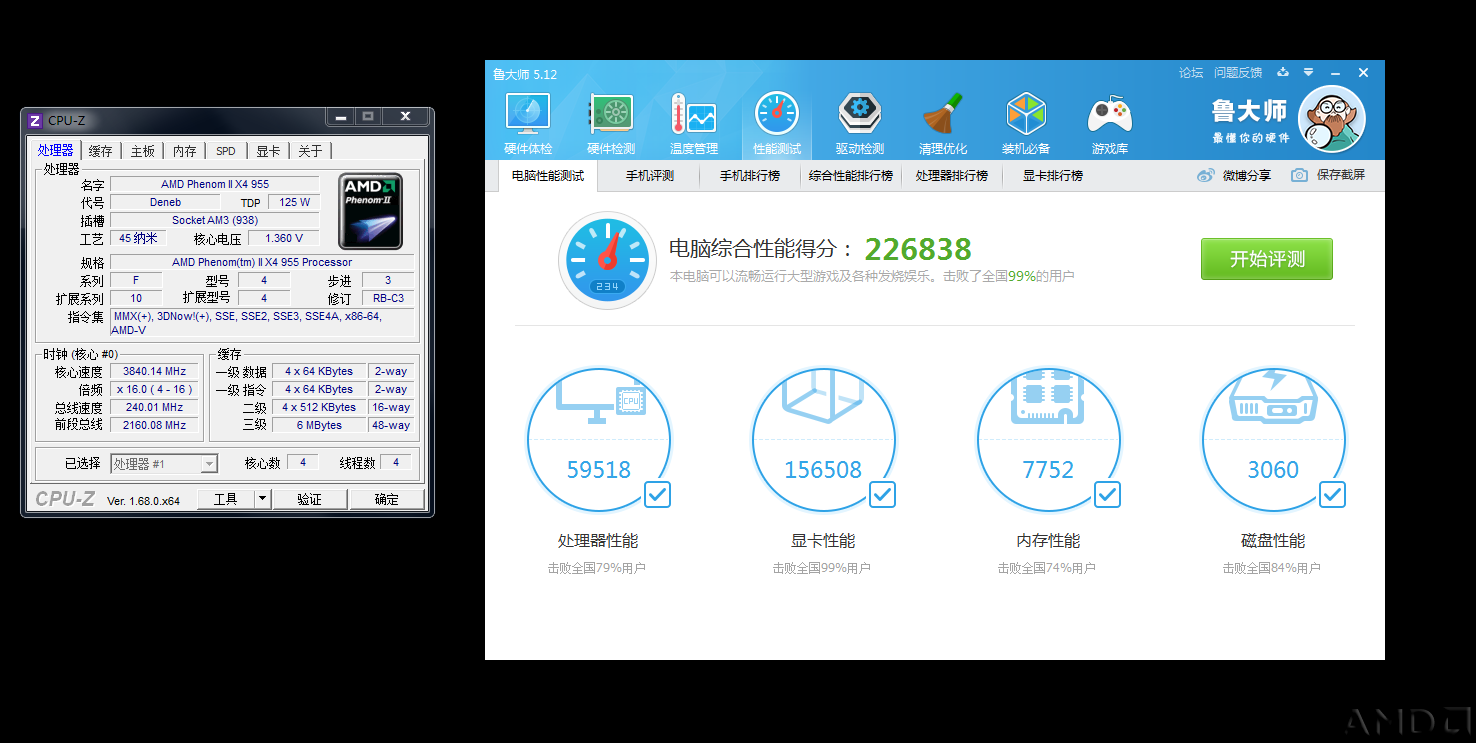Click CPU-Z 工具 button
The width and height of the screenshot is (1476, 743).
point(226,499)
